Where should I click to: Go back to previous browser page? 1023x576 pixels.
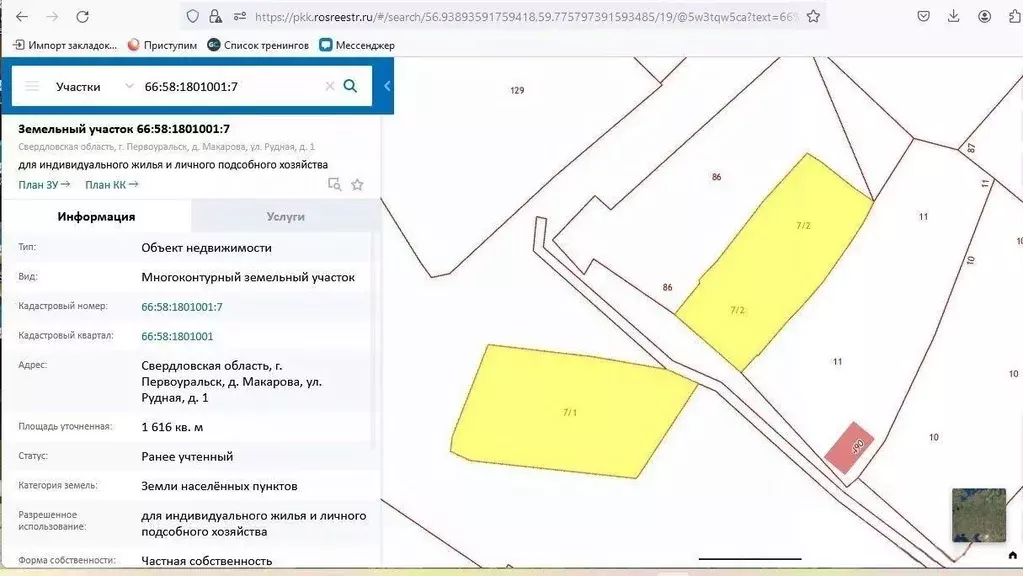coord(22,17)
